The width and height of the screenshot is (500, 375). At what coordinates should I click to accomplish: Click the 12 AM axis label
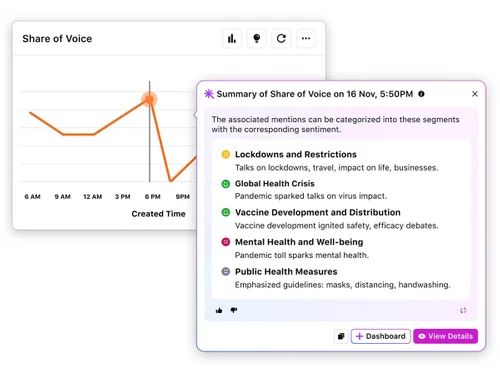click(x=92, y=197)
